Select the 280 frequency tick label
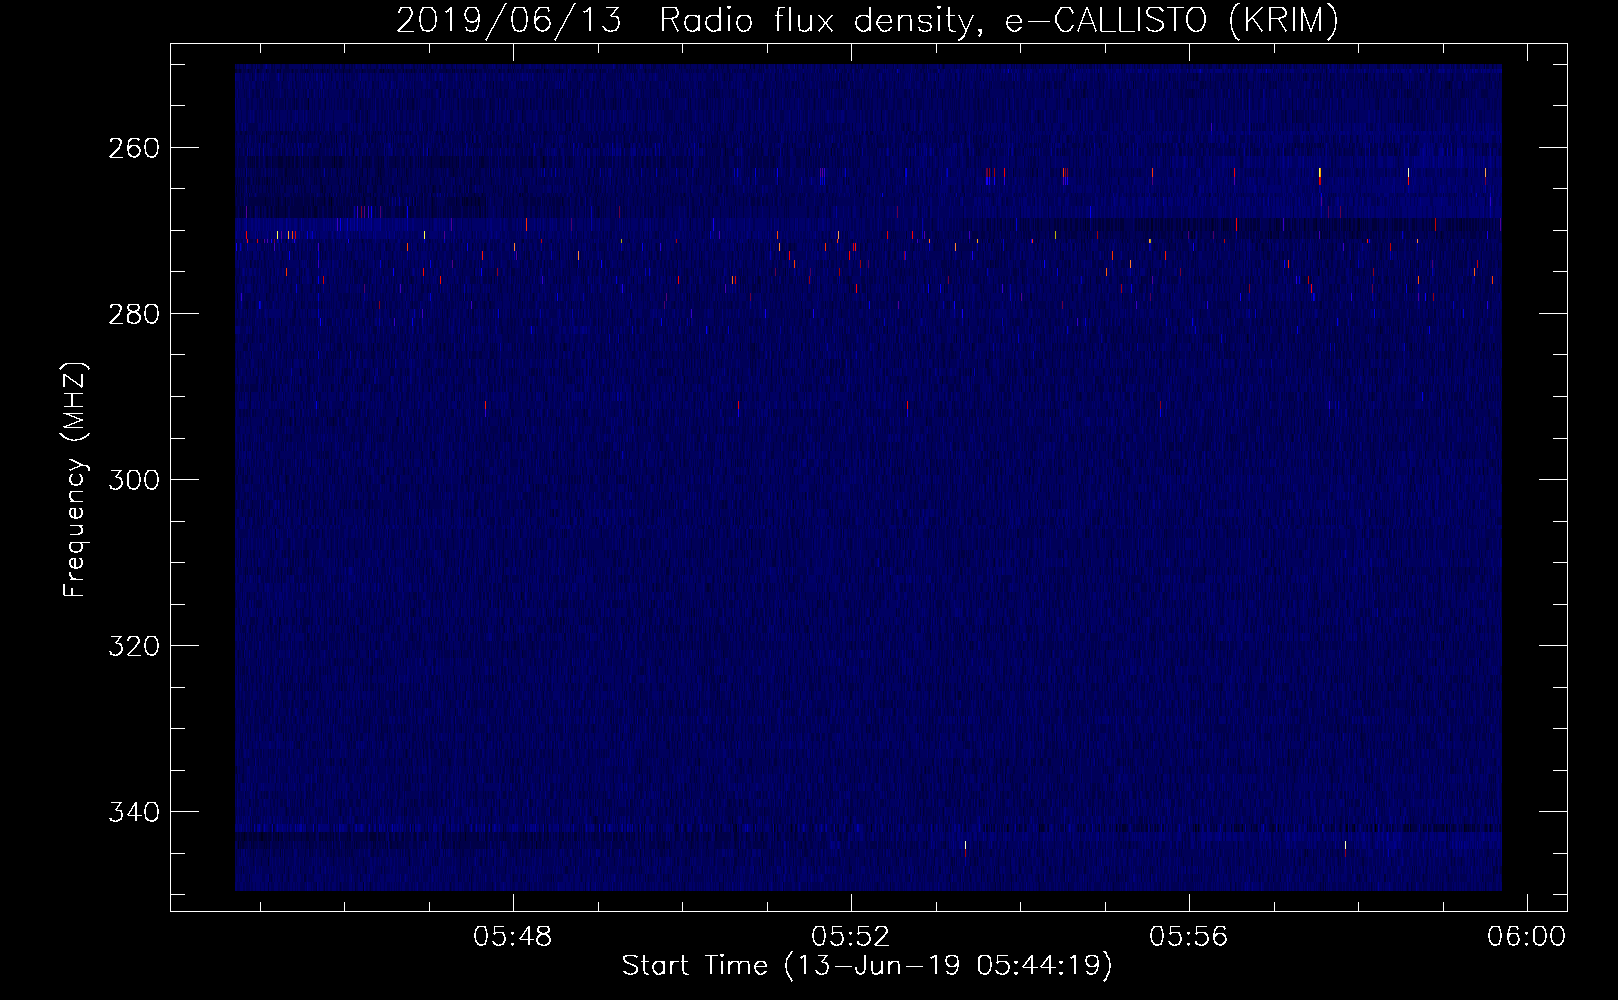The image size is (1618, 1000). coord(133,314)
